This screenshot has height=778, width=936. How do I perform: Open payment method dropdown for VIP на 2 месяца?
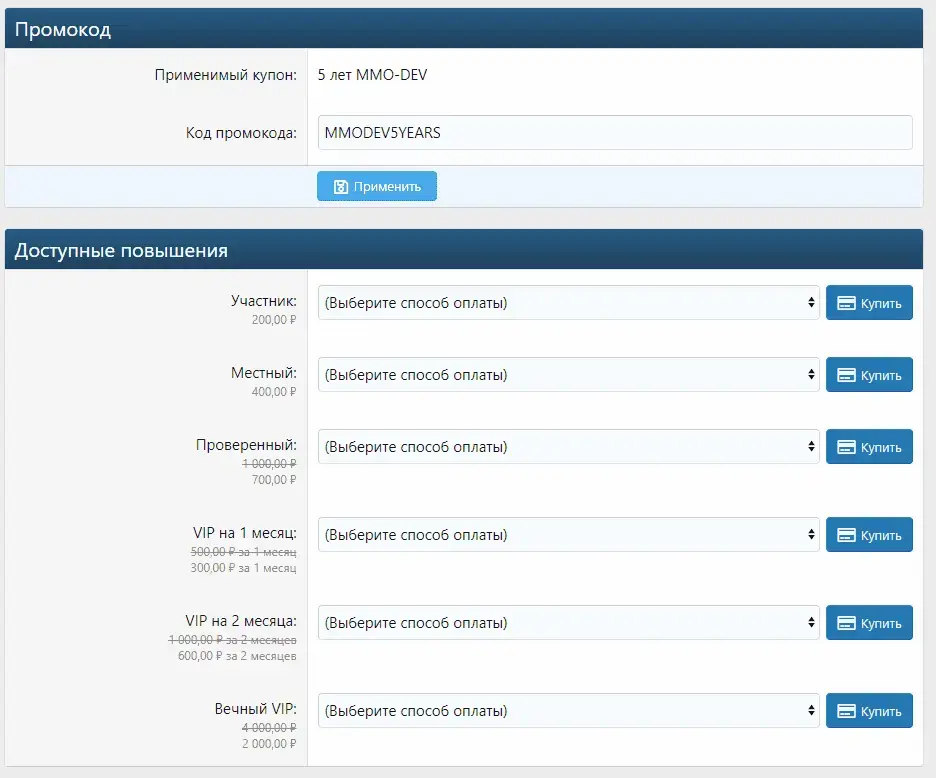pyautogui.click(x=568, y=623)
